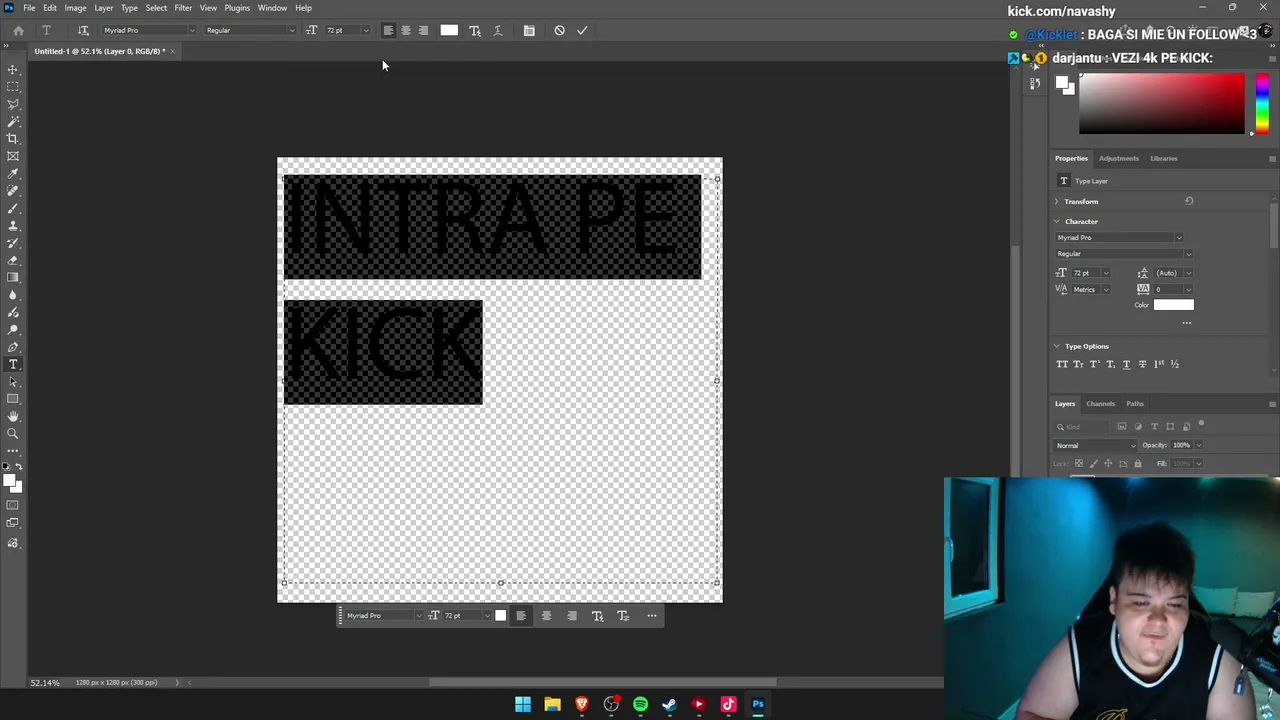Select the Path Selection tool
The height and width of the screenshot is (720, 1280).
pos(13,382)
